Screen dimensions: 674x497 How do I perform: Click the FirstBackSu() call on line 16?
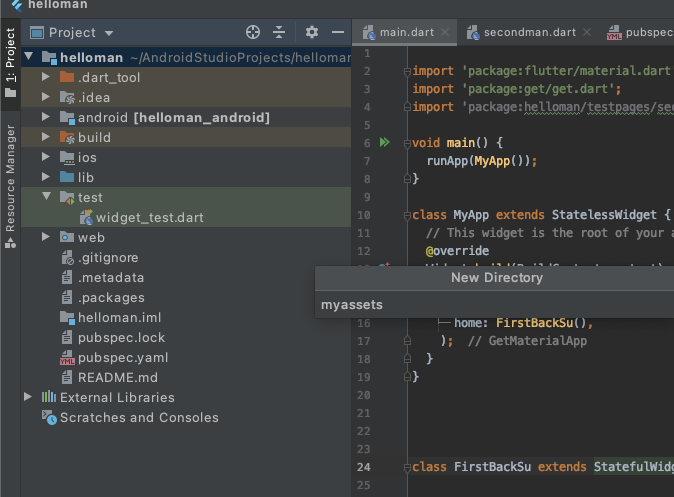541,322
